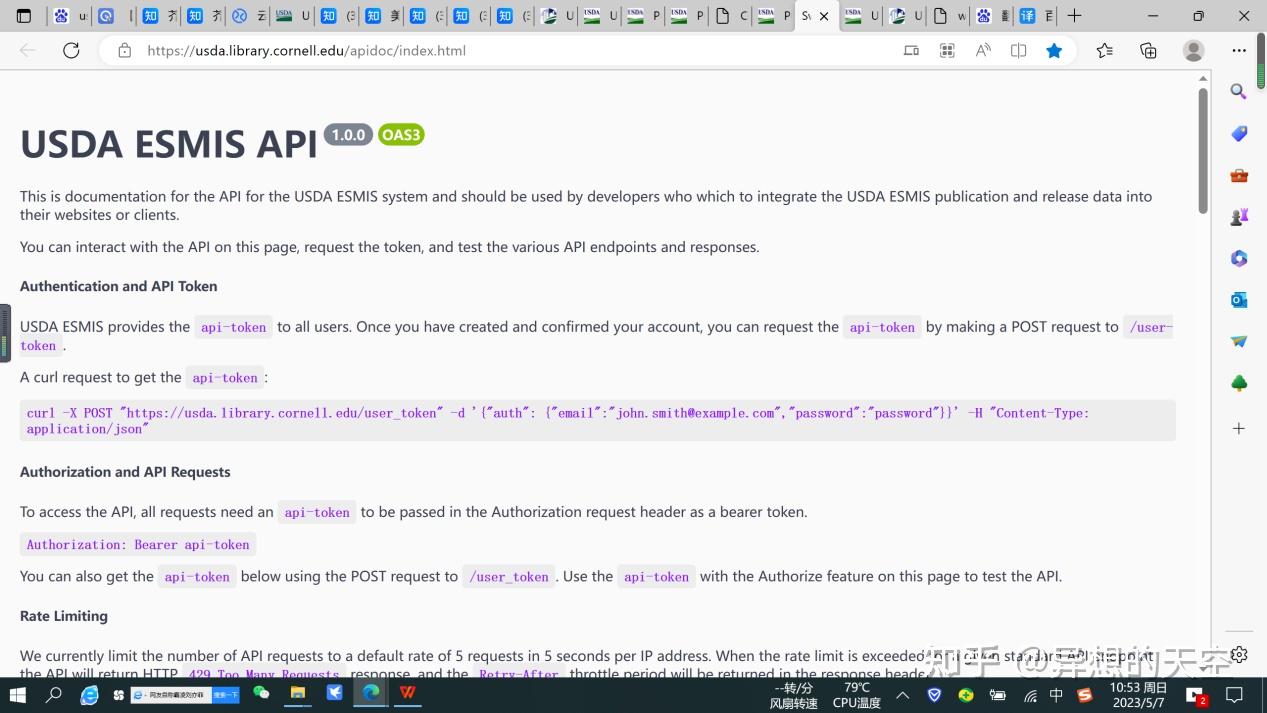
Task: Click the 'Rate Limiting' heading
Action: tap(64, 616)
